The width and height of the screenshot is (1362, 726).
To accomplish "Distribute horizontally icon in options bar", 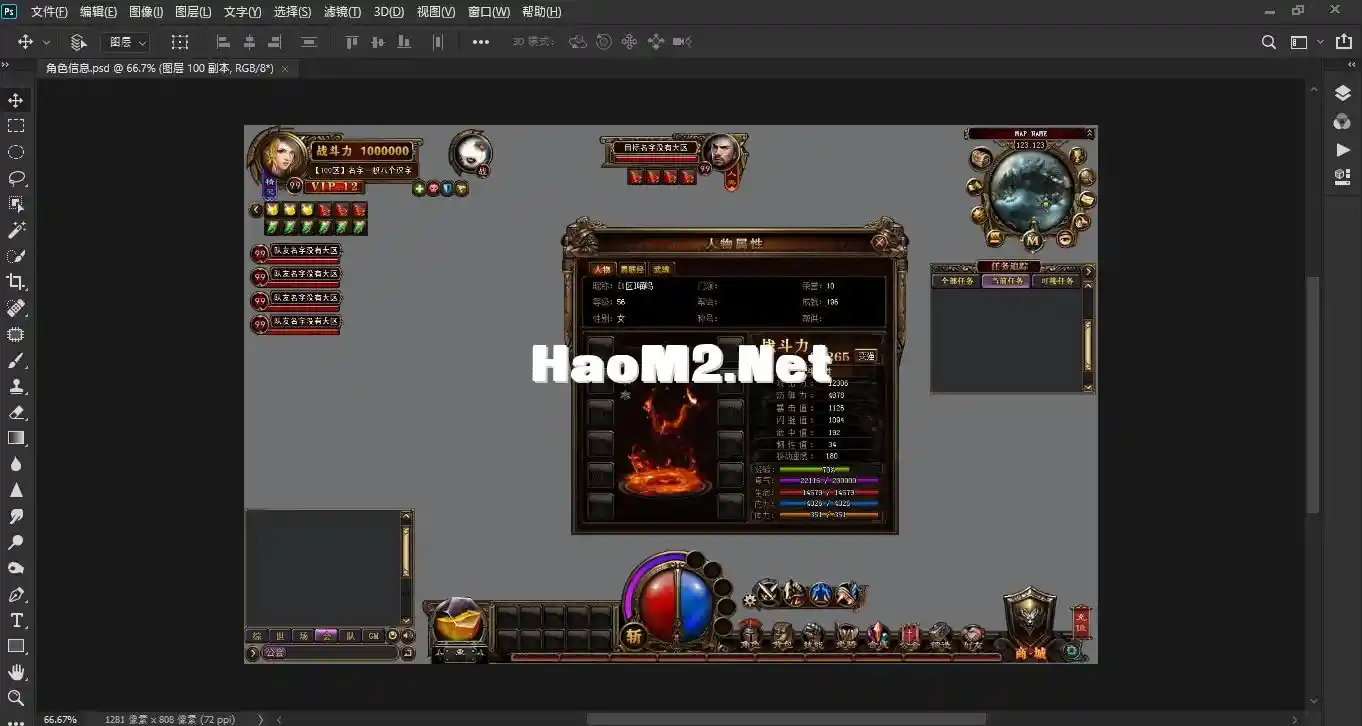I will 437,42.
